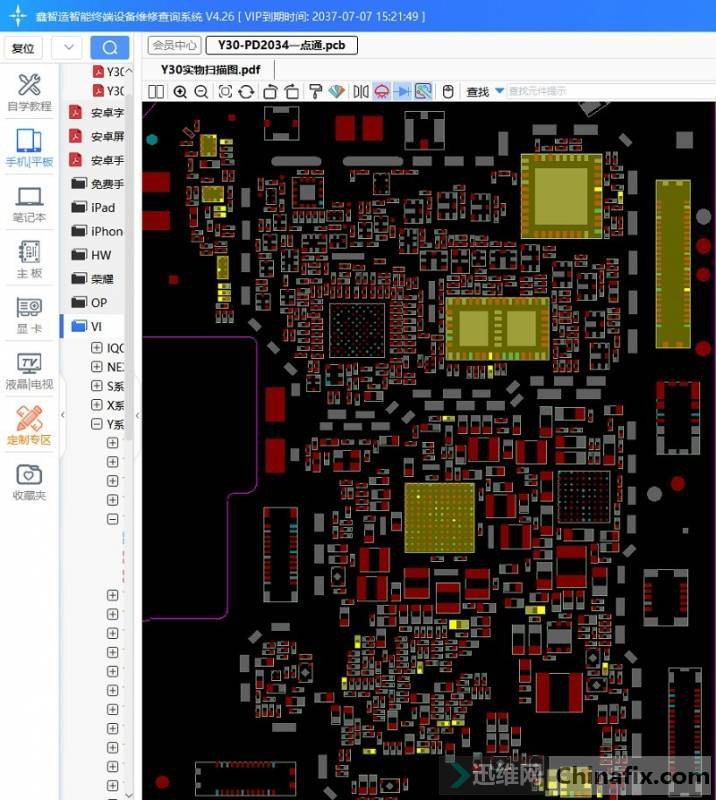Switch to Y30-PD2034 点通 pcb tab
Image resolution: width=716 pixels, height=800 pixels.
pyautogui.click(x=281, y=45)
